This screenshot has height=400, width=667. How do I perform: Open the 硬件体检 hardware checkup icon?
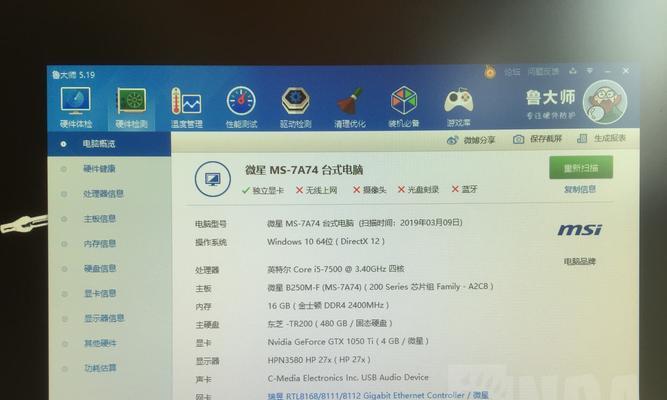tap(76, 101)
